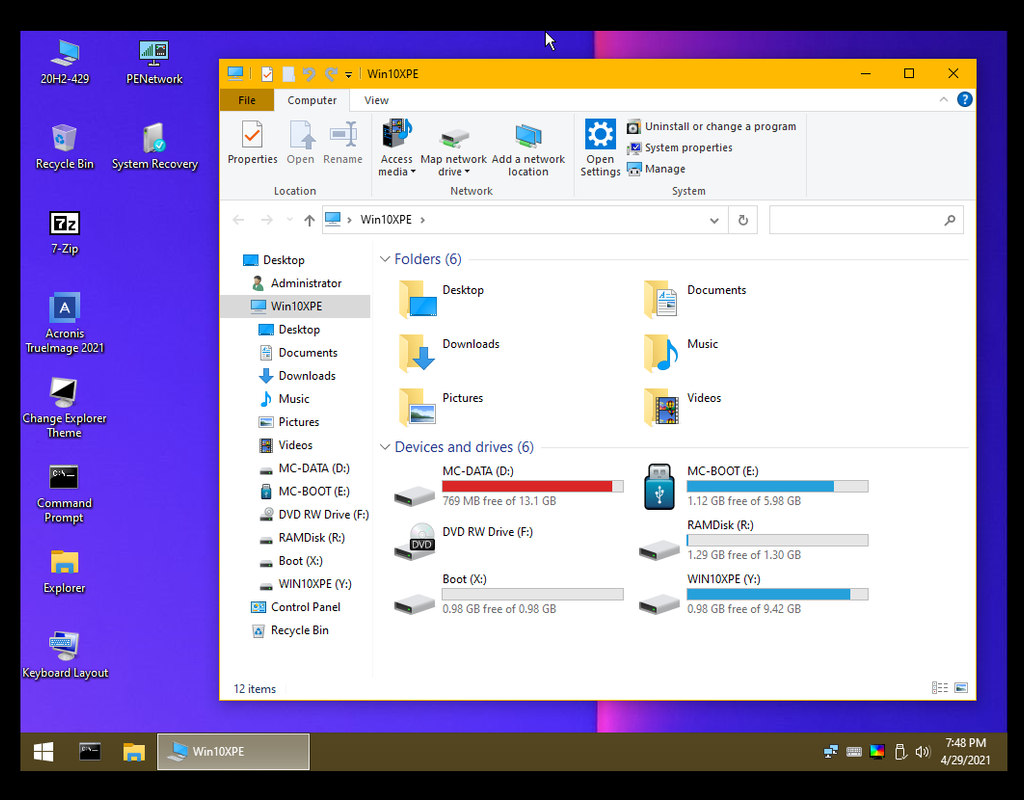Viewport: 1024px width, 800px height.
Task: Collapse the Devices and drives group
Action: tap(385, 447)
